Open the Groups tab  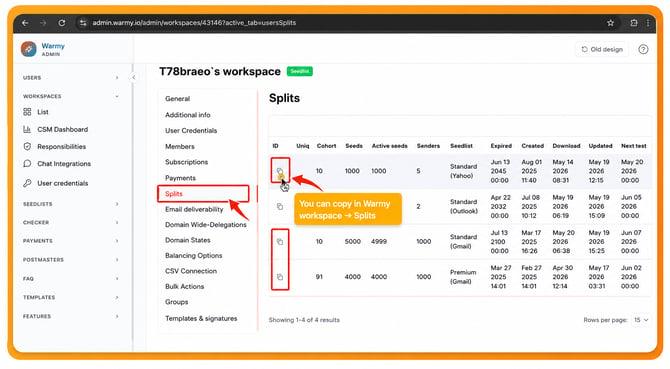176,302
